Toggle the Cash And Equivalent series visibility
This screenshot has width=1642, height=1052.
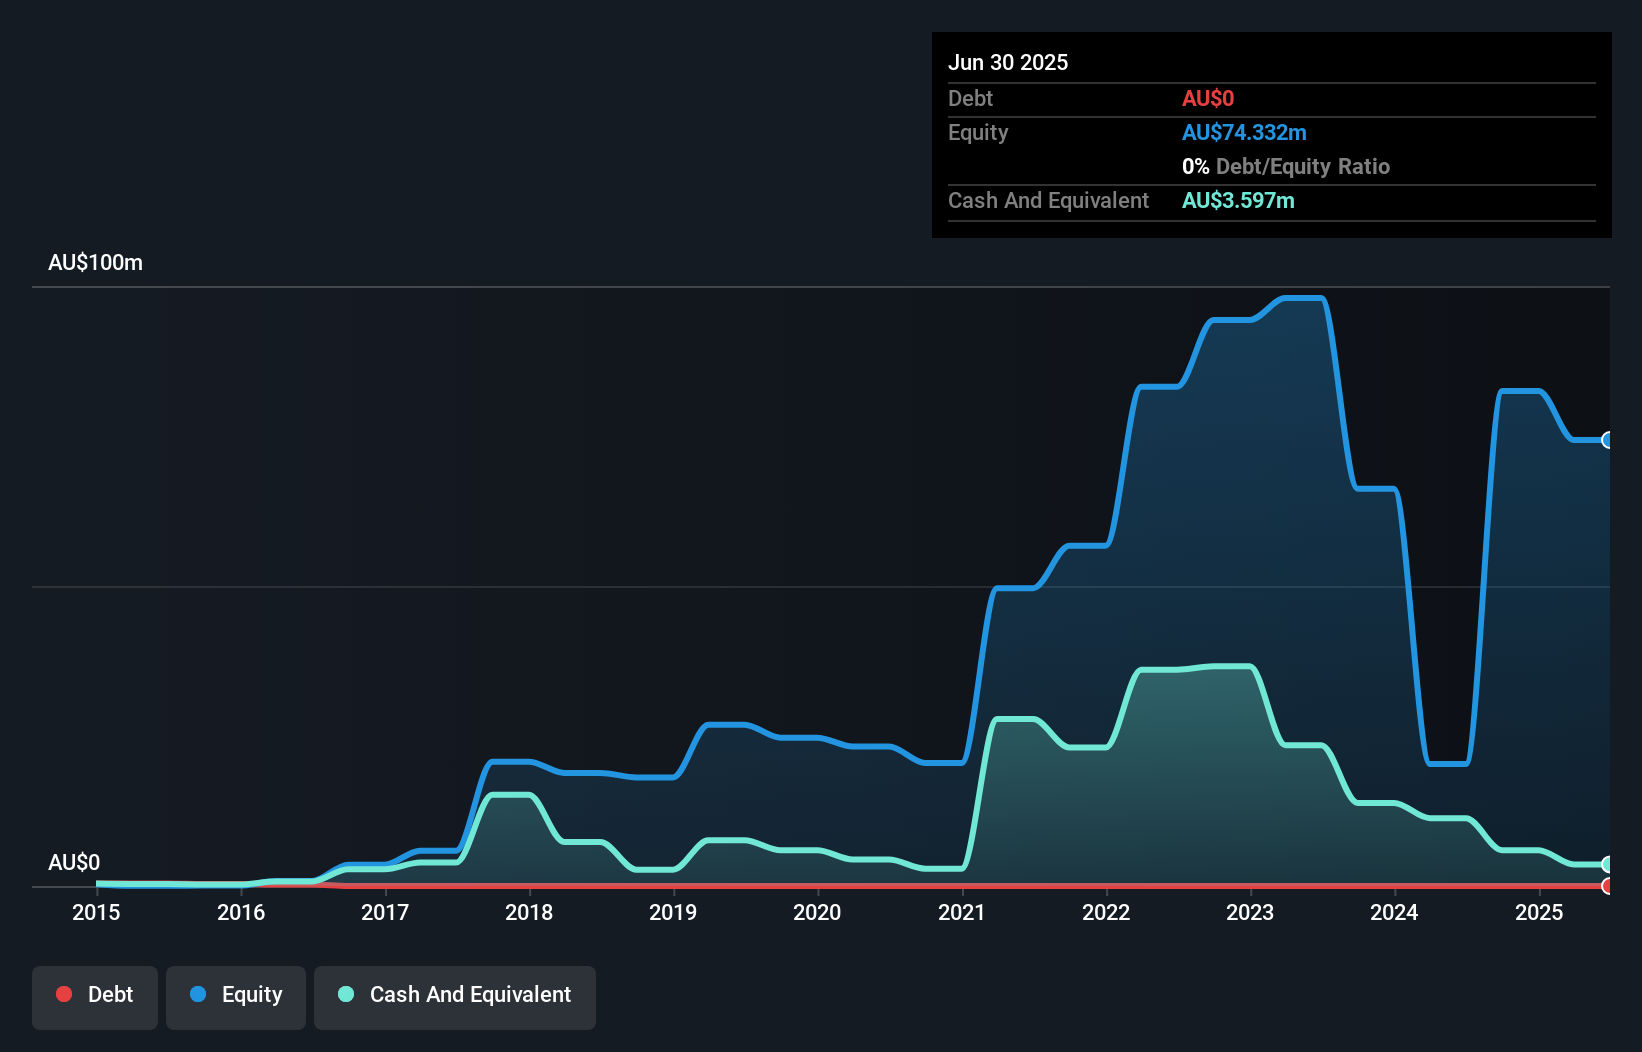[454, 994]
